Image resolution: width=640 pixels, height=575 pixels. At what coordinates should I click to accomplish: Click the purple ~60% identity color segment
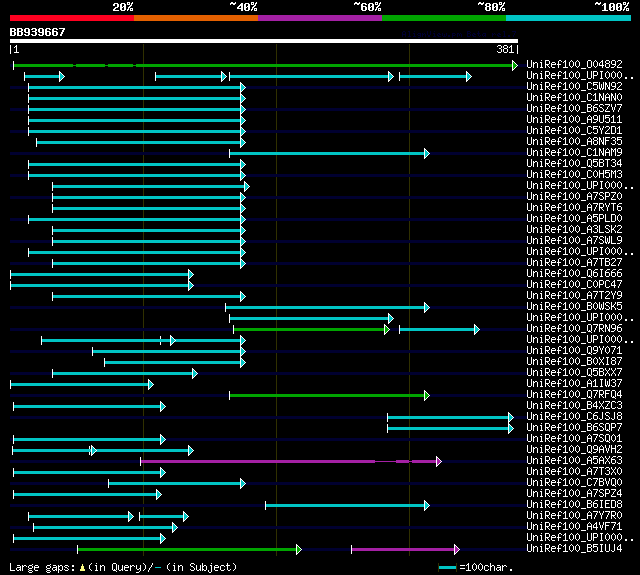click(x=320, y=18)
